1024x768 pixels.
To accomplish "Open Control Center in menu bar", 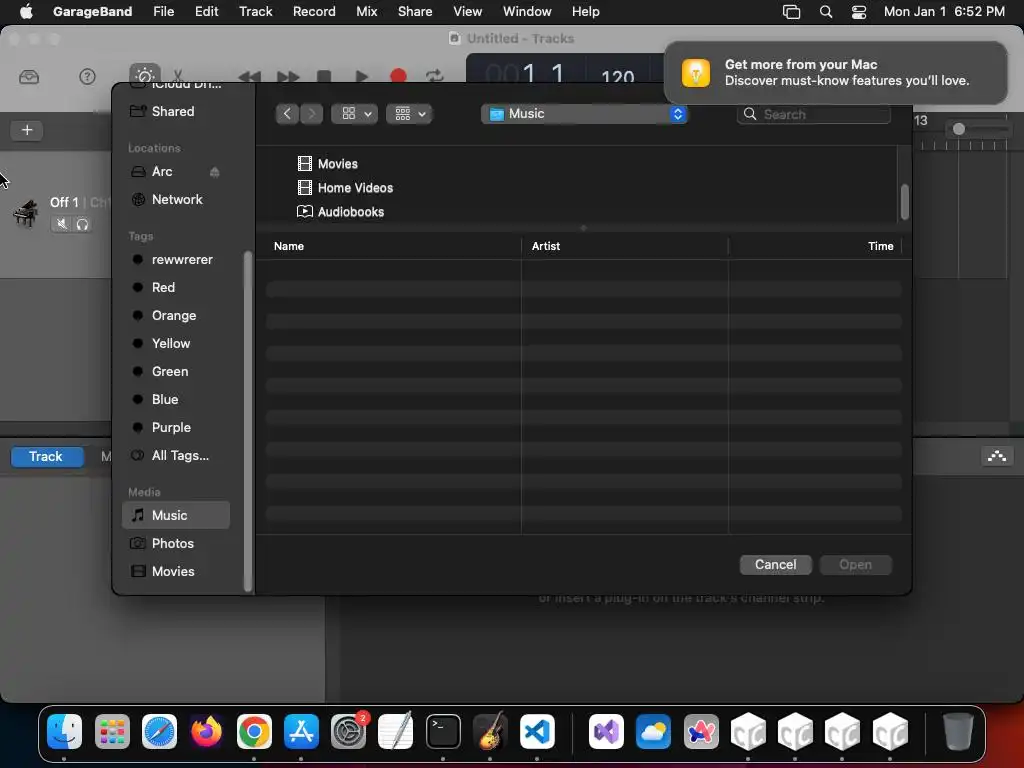I will [859, 12].
